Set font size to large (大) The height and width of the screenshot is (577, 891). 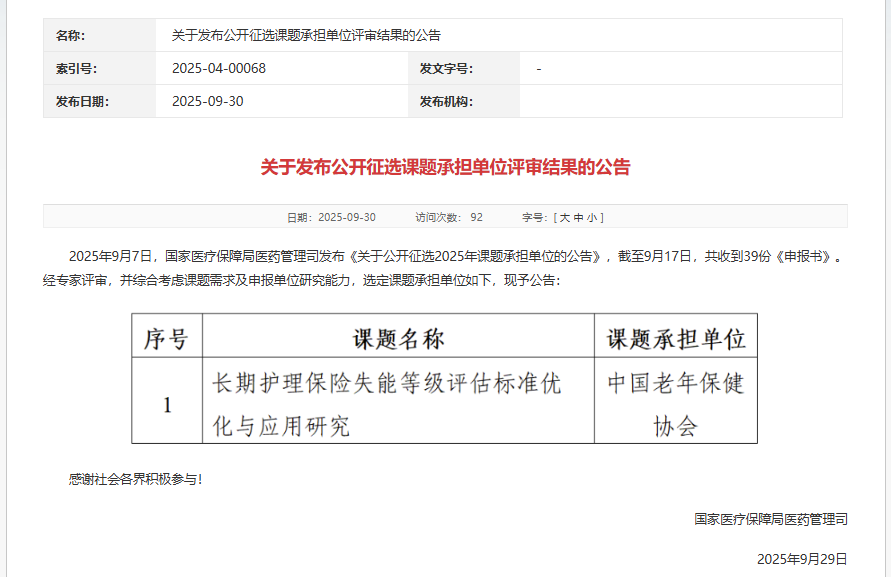(x=565, y=217)
